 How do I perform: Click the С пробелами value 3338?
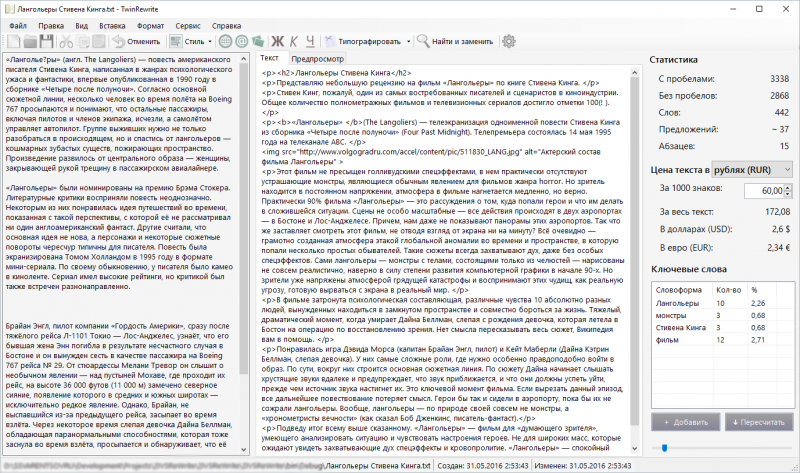coord(779,79)
